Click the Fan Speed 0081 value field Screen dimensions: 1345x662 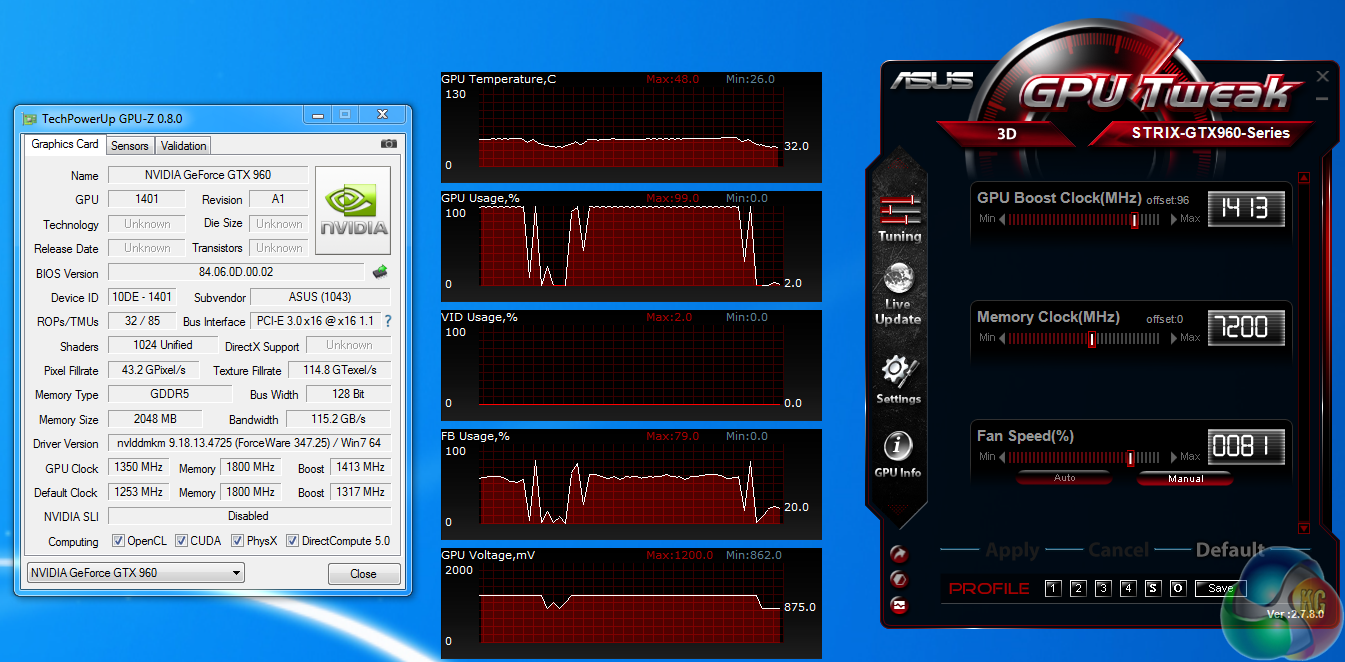point(1246,446)
